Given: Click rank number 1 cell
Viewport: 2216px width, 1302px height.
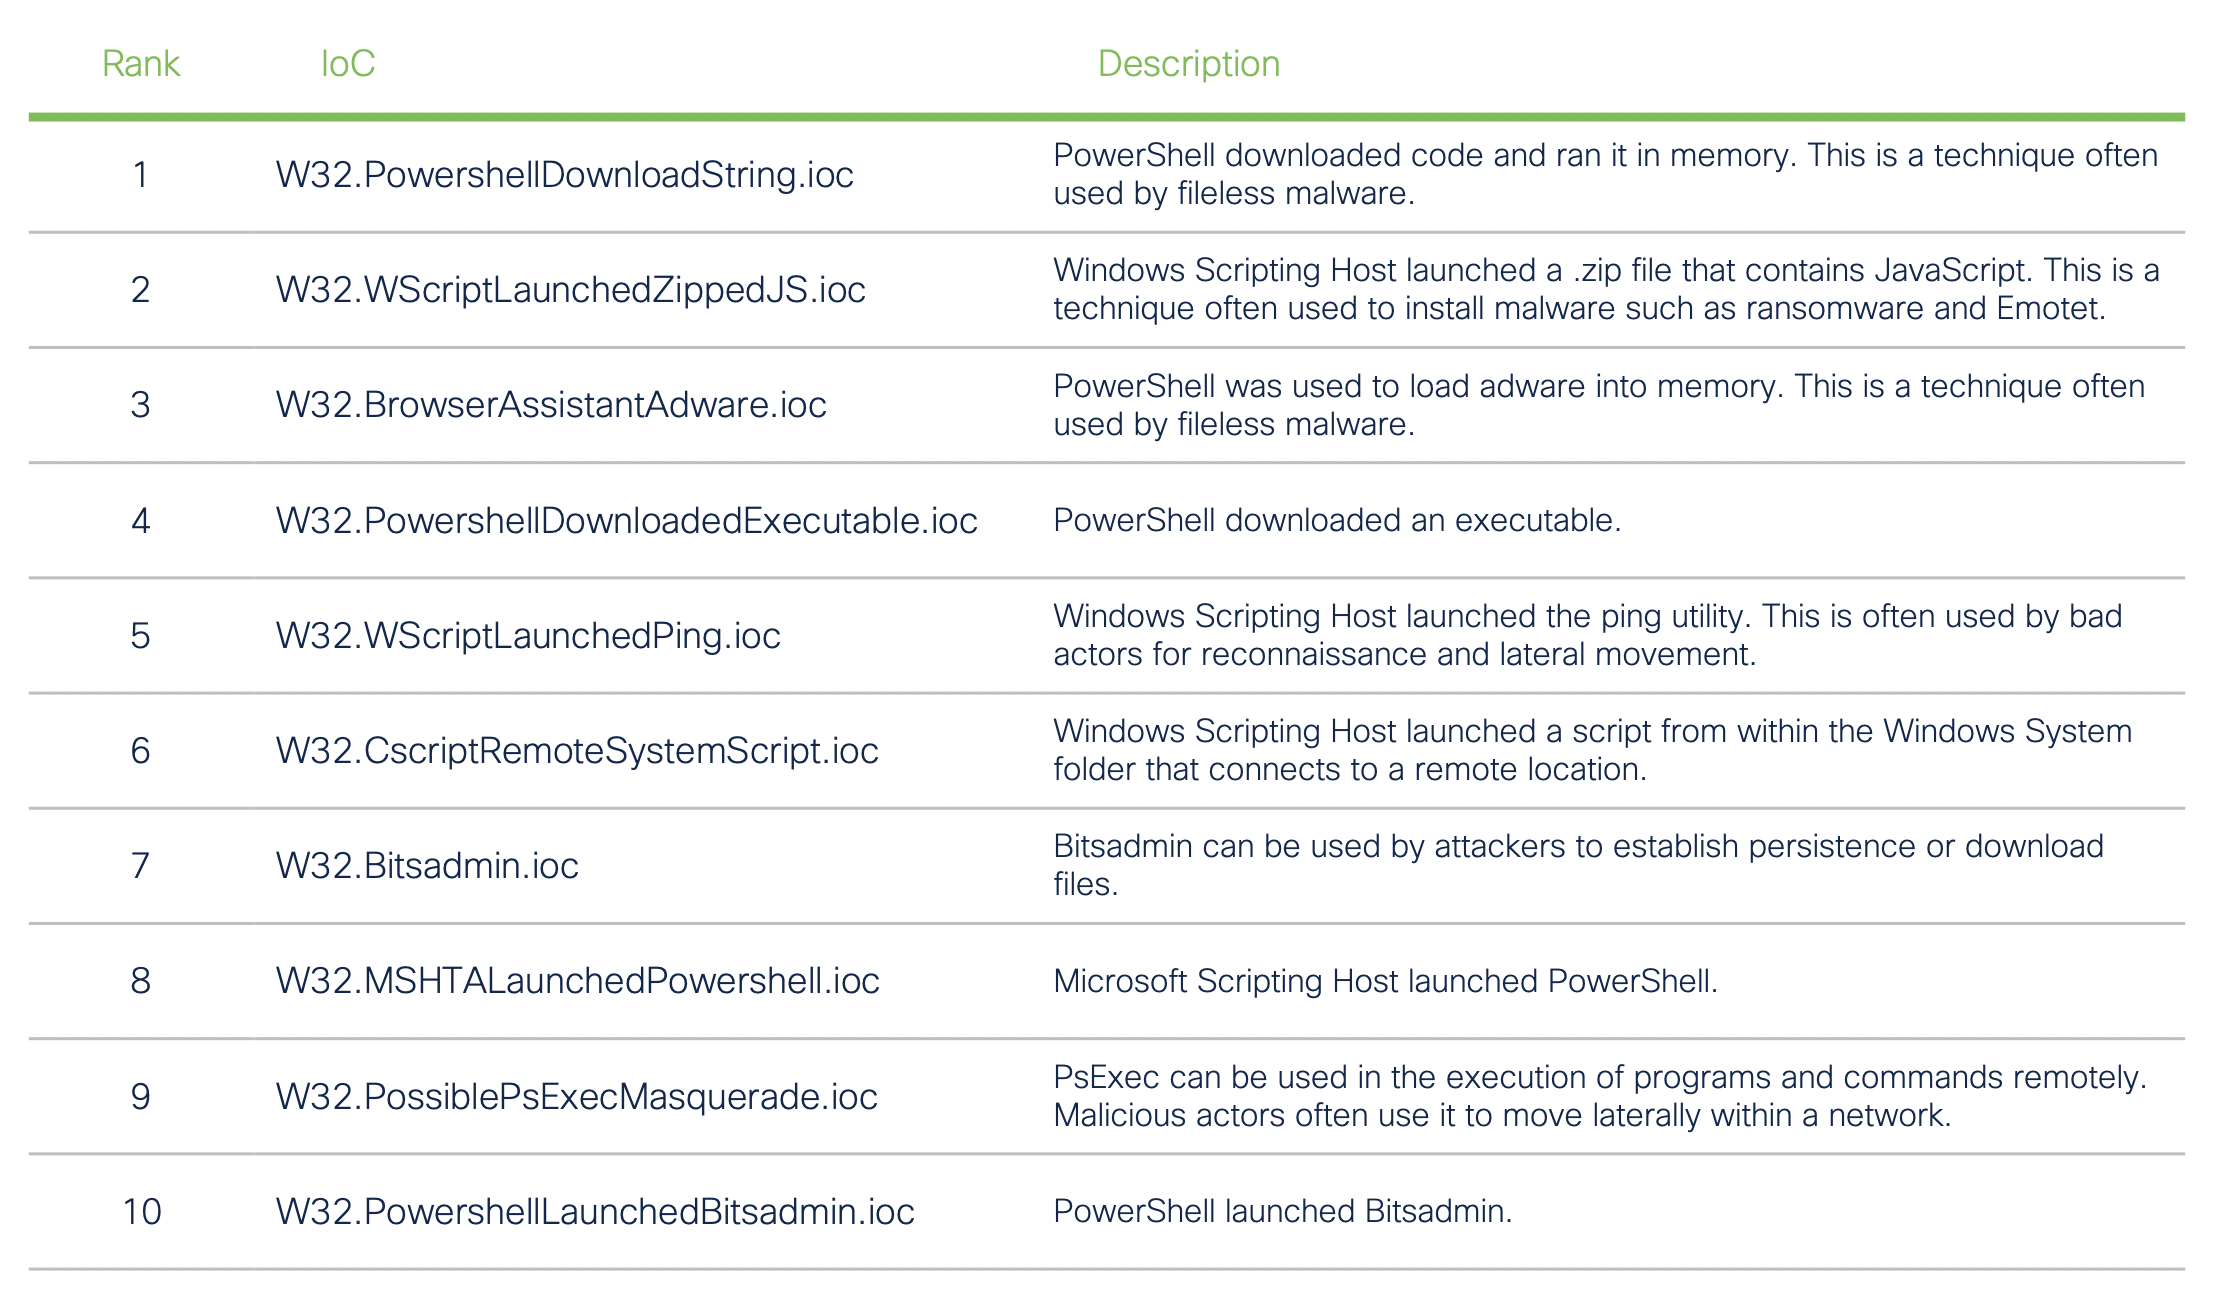Looking at the screenshot, I should tap(141, 175).
